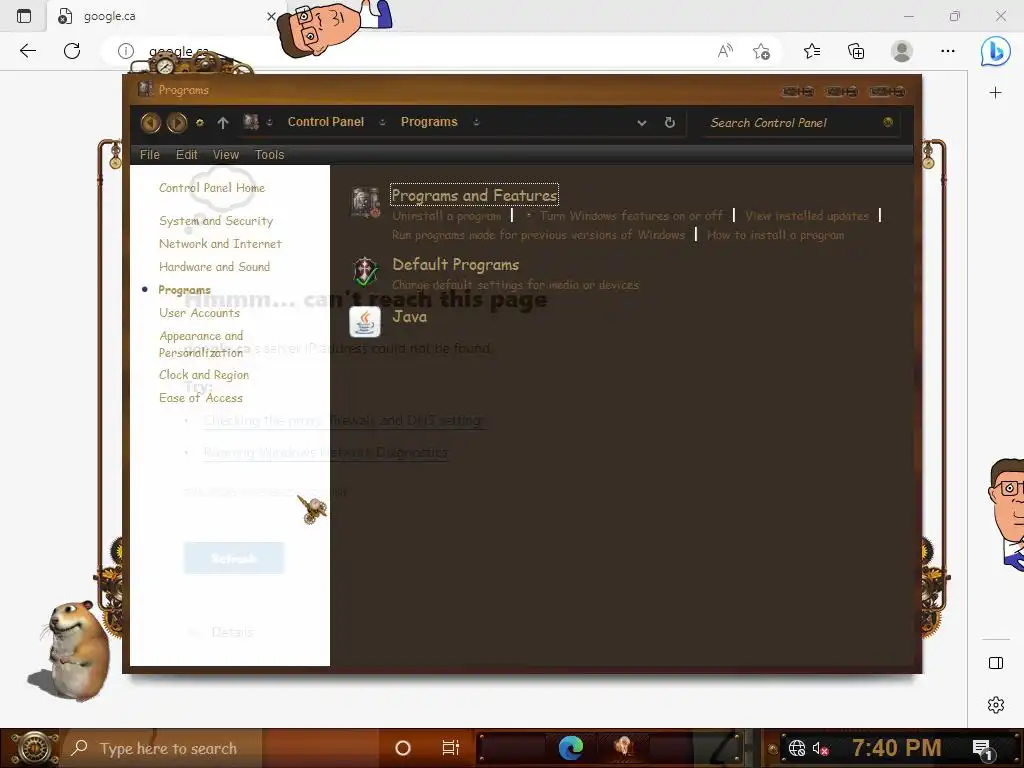
Task: Open the File menu
Action: (150, 155)
